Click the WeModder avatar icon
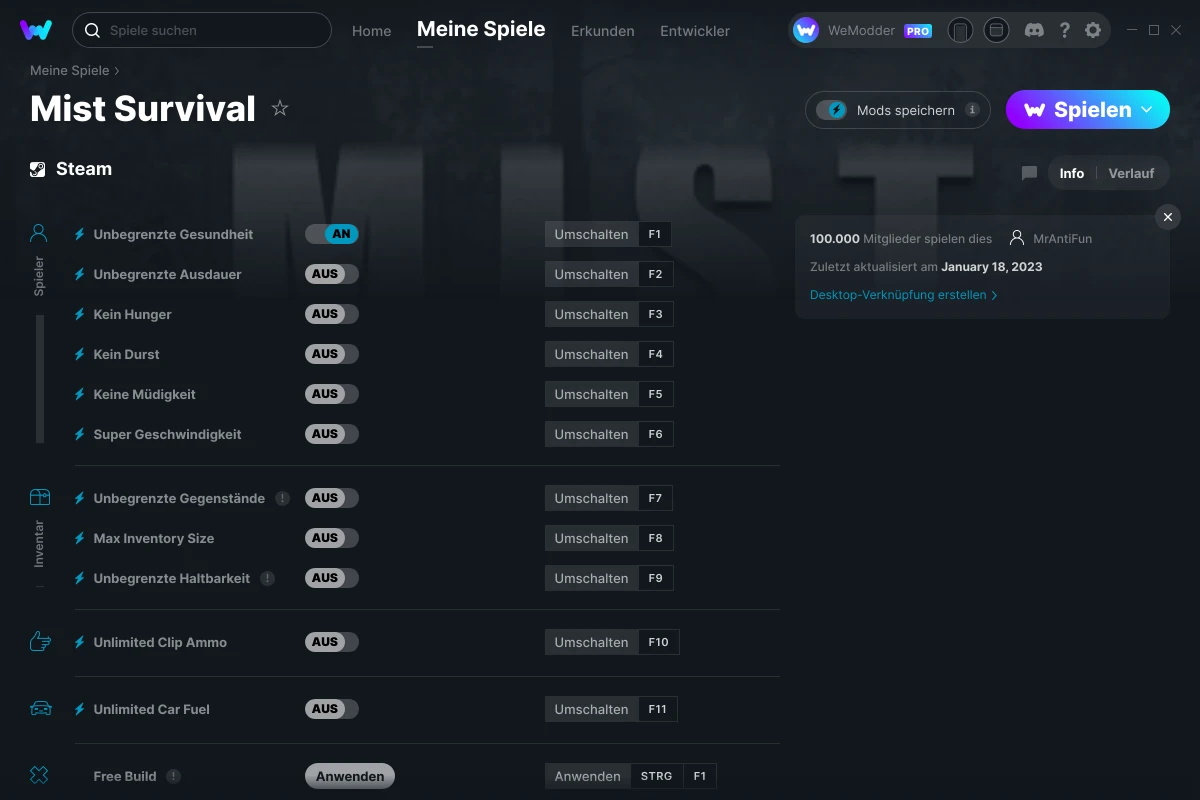Viewport: 1200px width, 800px height. [806, 30]
